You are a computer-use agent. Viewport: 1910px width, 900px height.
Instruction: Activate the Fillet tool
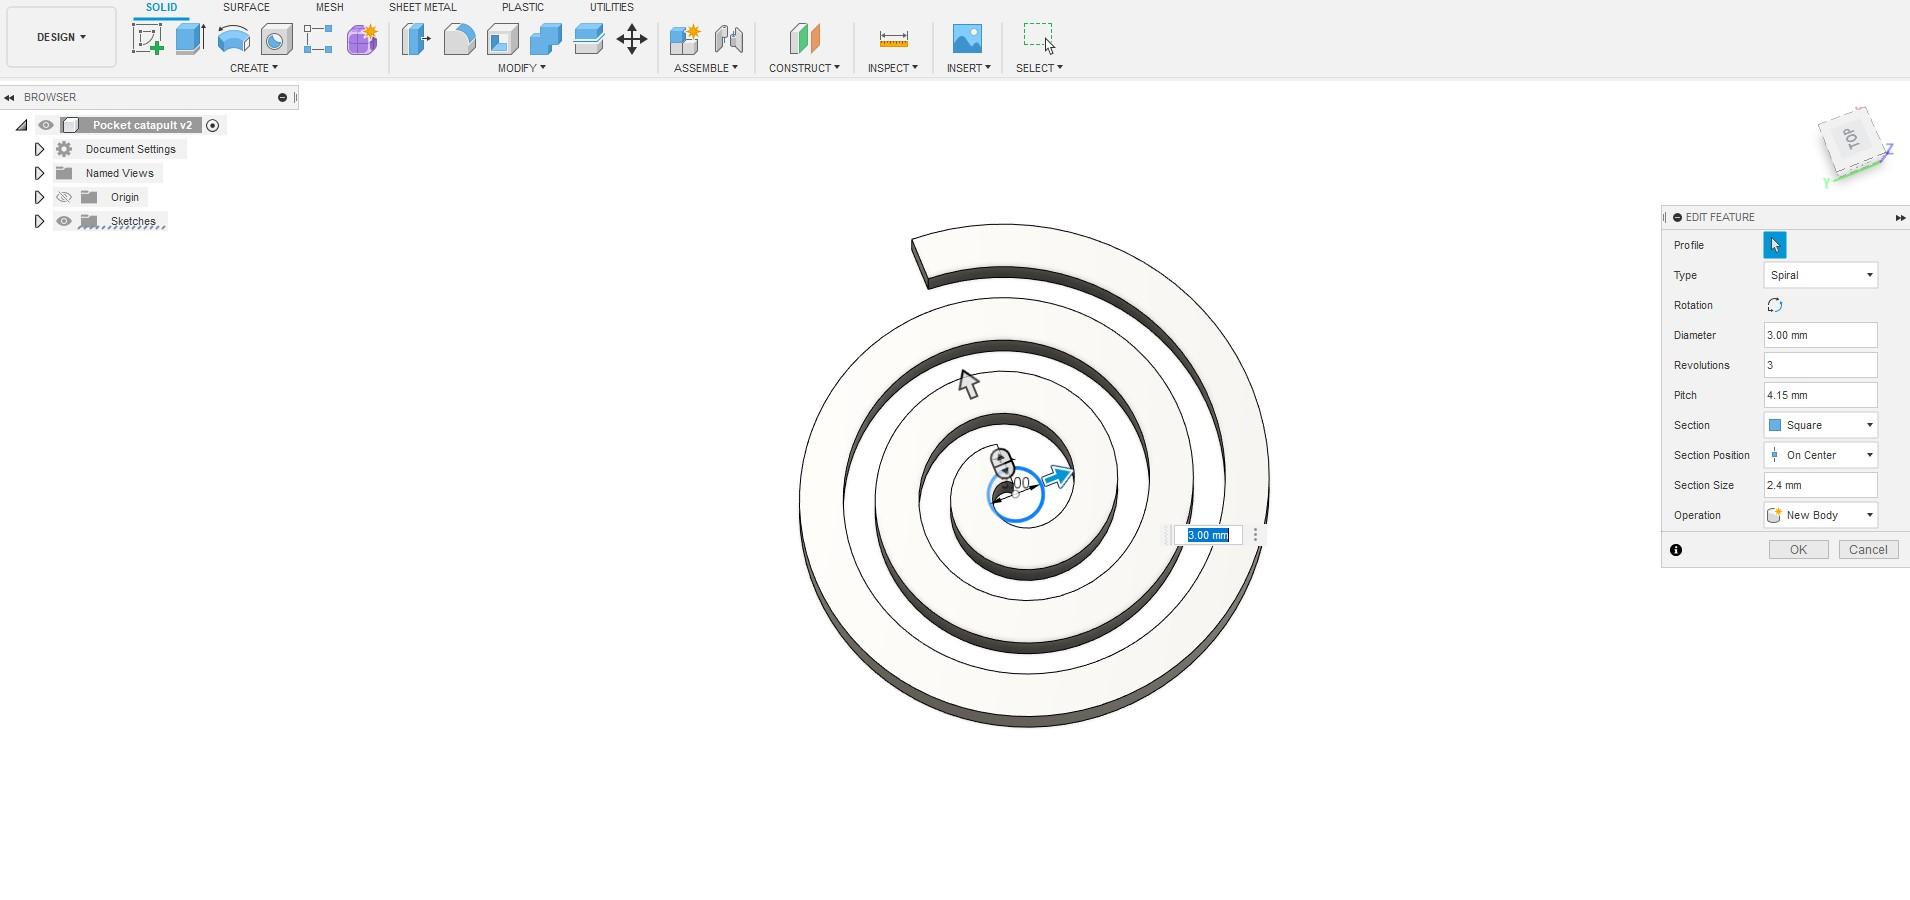pyautogui.click(x=459, y=39)
